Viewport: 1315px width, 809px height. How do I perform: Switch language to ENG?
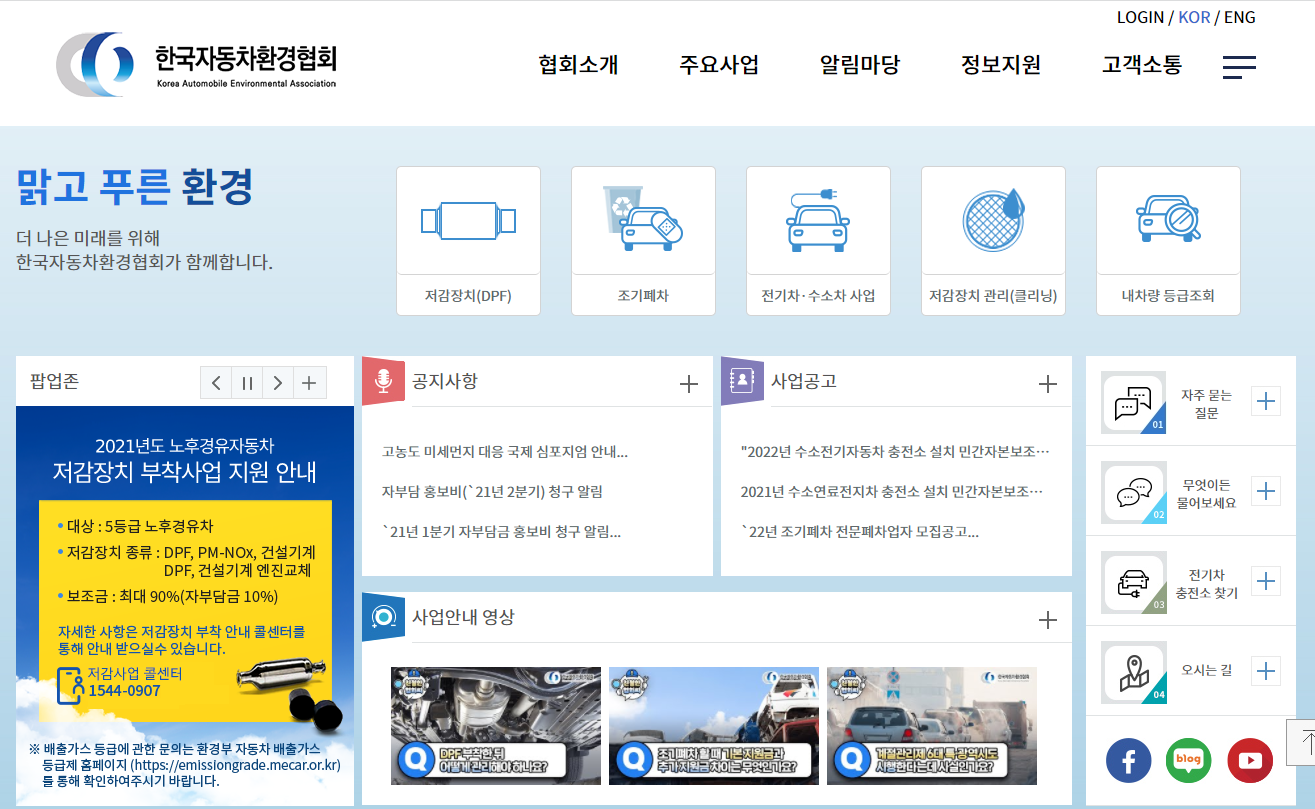(x=1240, y=18)
